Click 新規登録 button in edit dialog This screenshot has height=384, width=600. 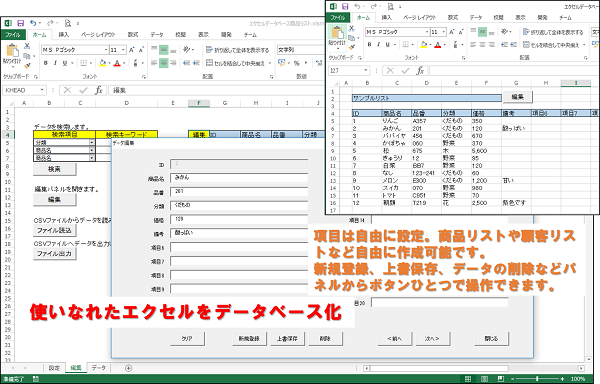pyautogui.click(x=249, y=338)
